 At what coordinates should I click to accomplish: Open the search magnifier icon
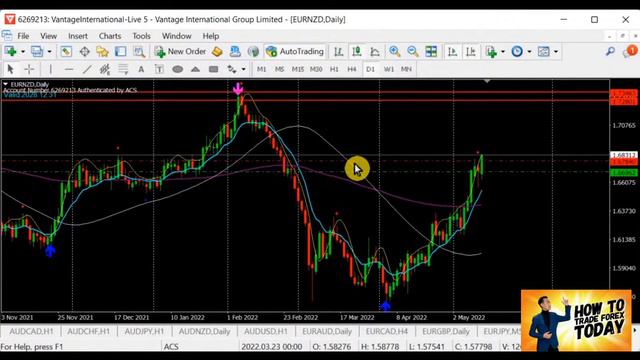pyautogui.click(x=610, y=51)
